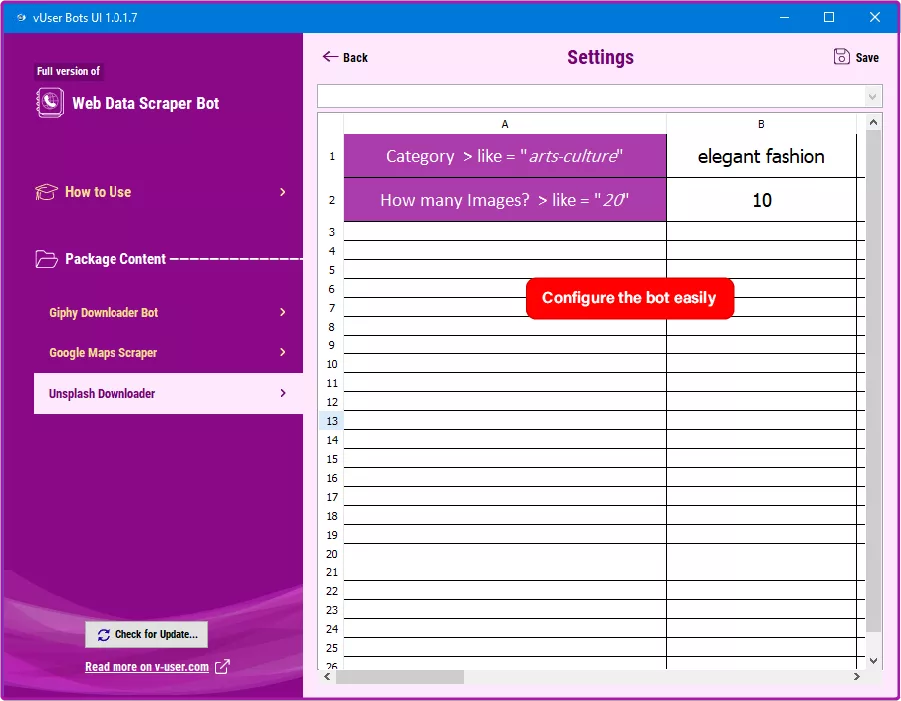Click the vertical scrollbar up arrow
901x701 pixels.
click(873, 122)
